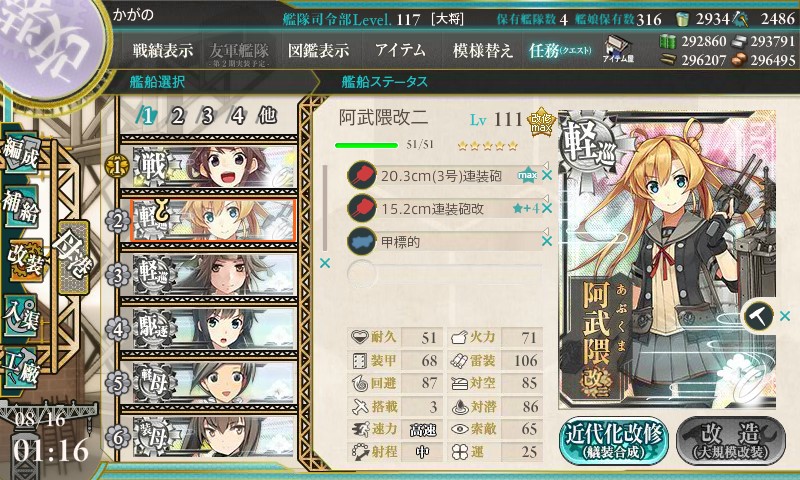Switch to the 他 other ships tab
The image size is (800, 480).
coord(267,116)
